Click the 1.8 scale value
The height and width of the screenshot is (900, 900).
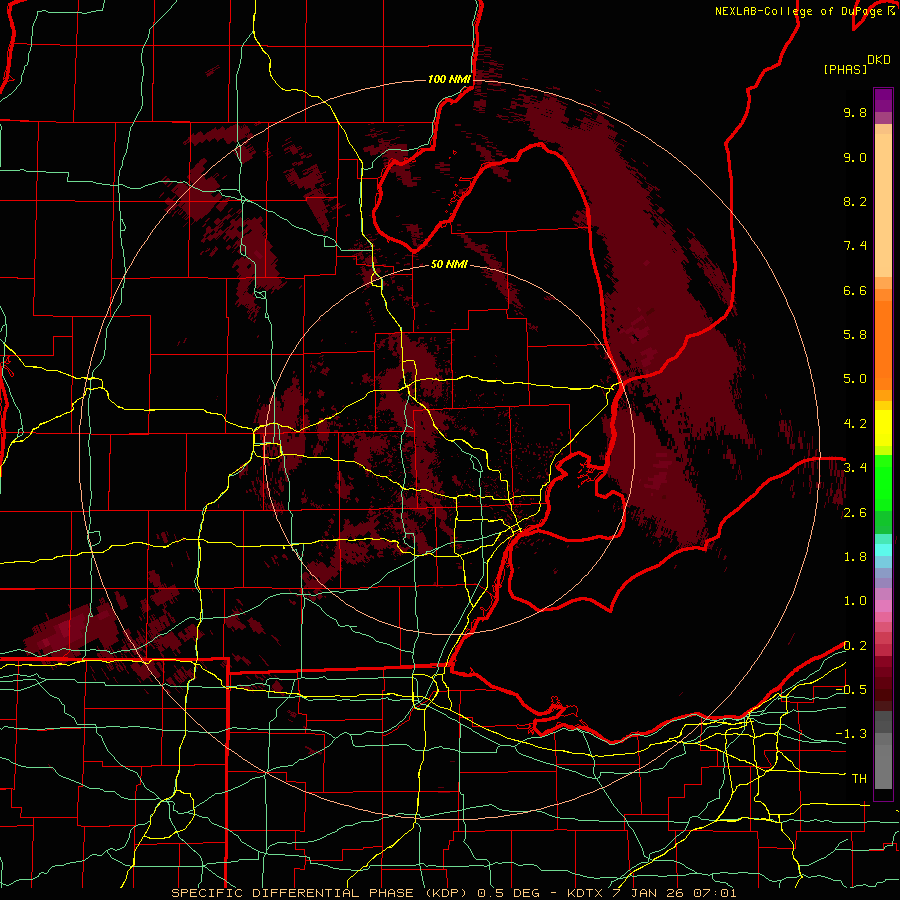(x=855, y=557)
